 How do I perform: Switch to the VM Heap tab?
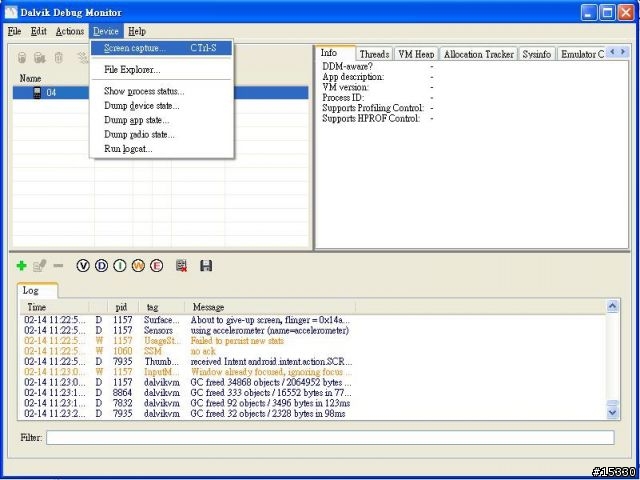pyautogui.click(x=416, y=54)
